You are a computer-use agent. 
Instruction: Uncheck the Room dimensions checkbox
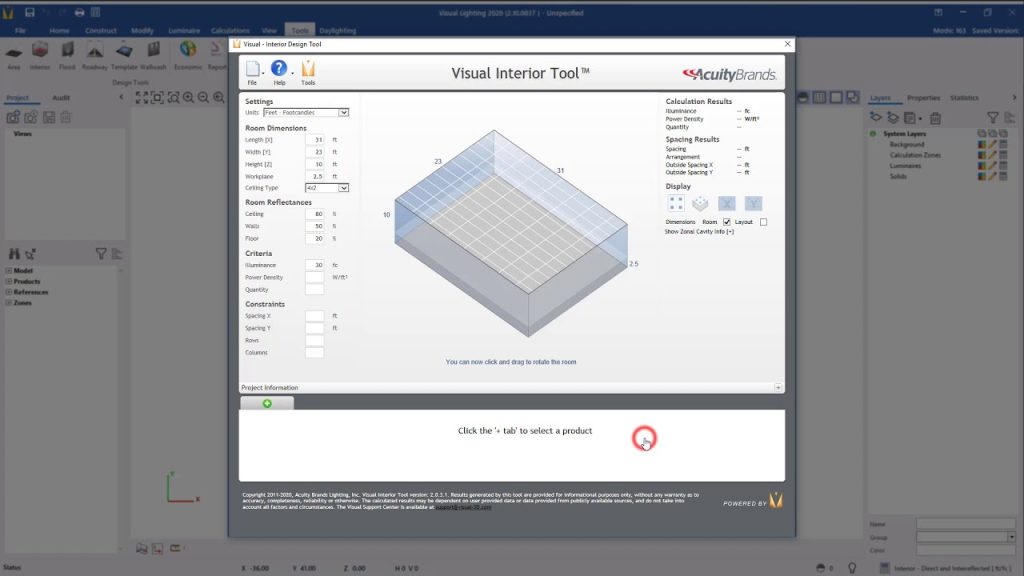coord(727,222)
